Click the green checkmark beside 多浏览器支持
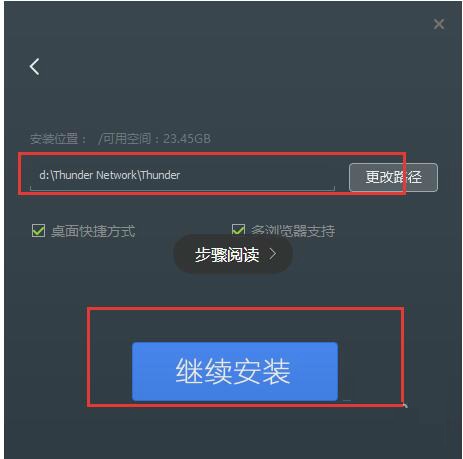The width and height of the screenshot is (463, 459). click(x=238, y=229)
